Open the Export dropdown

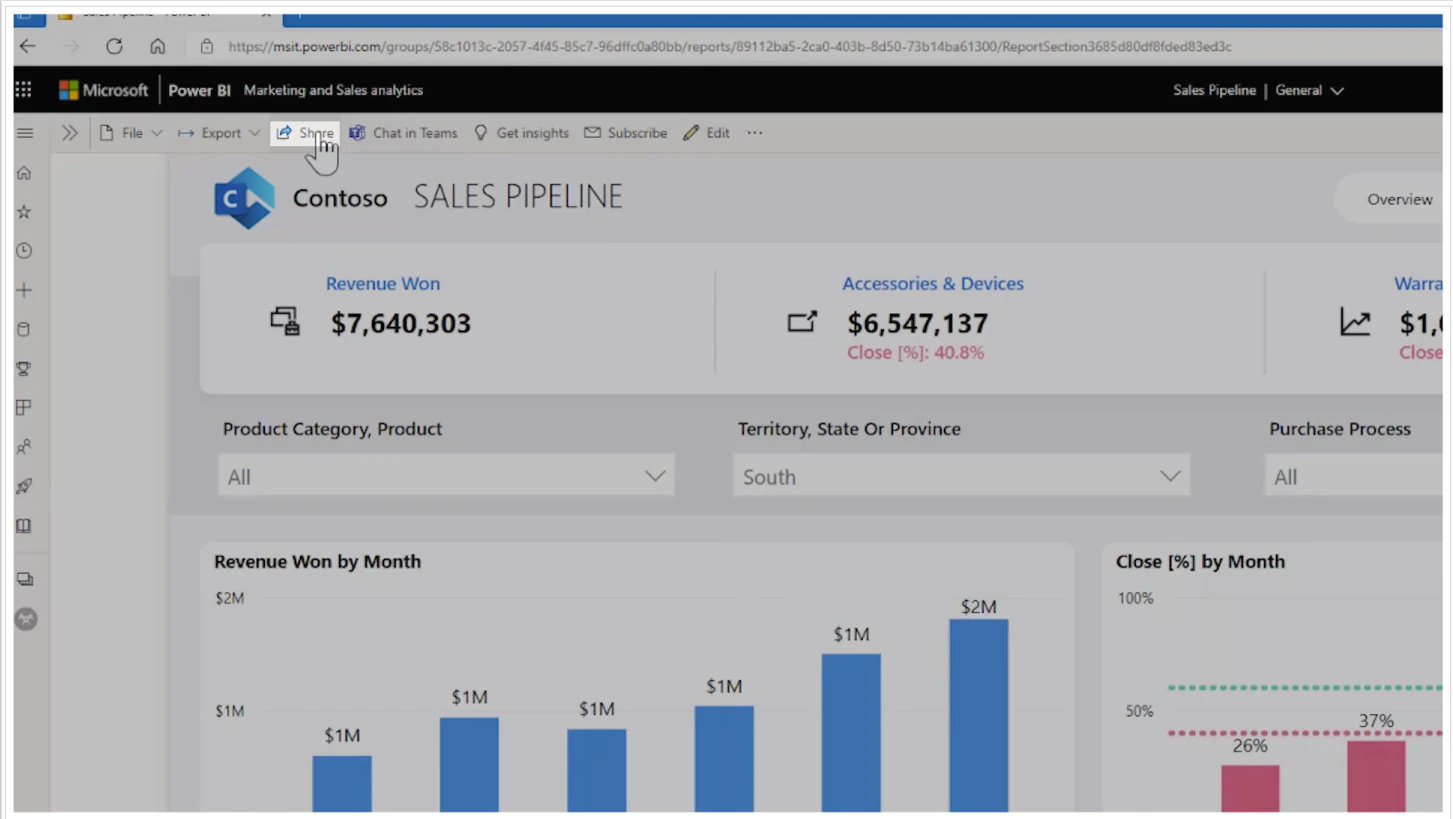tap(219, 133)
